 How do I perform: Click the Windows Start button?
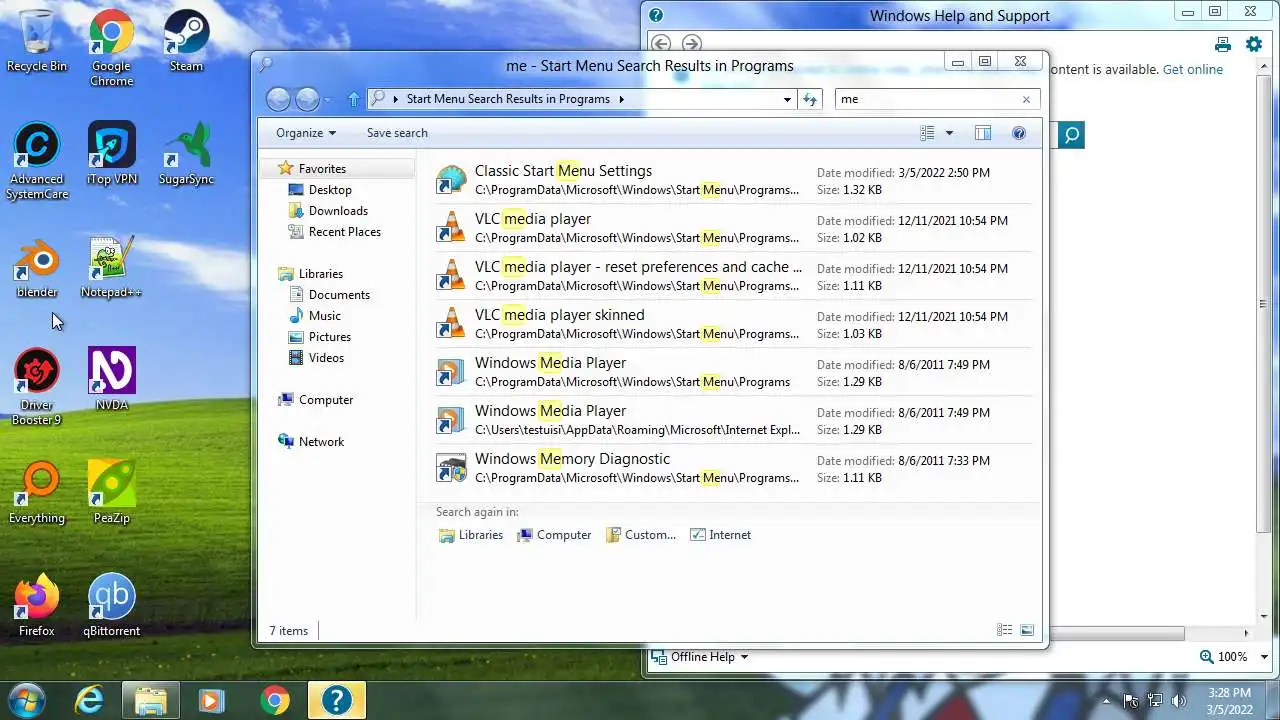click(x=27, y=700)
